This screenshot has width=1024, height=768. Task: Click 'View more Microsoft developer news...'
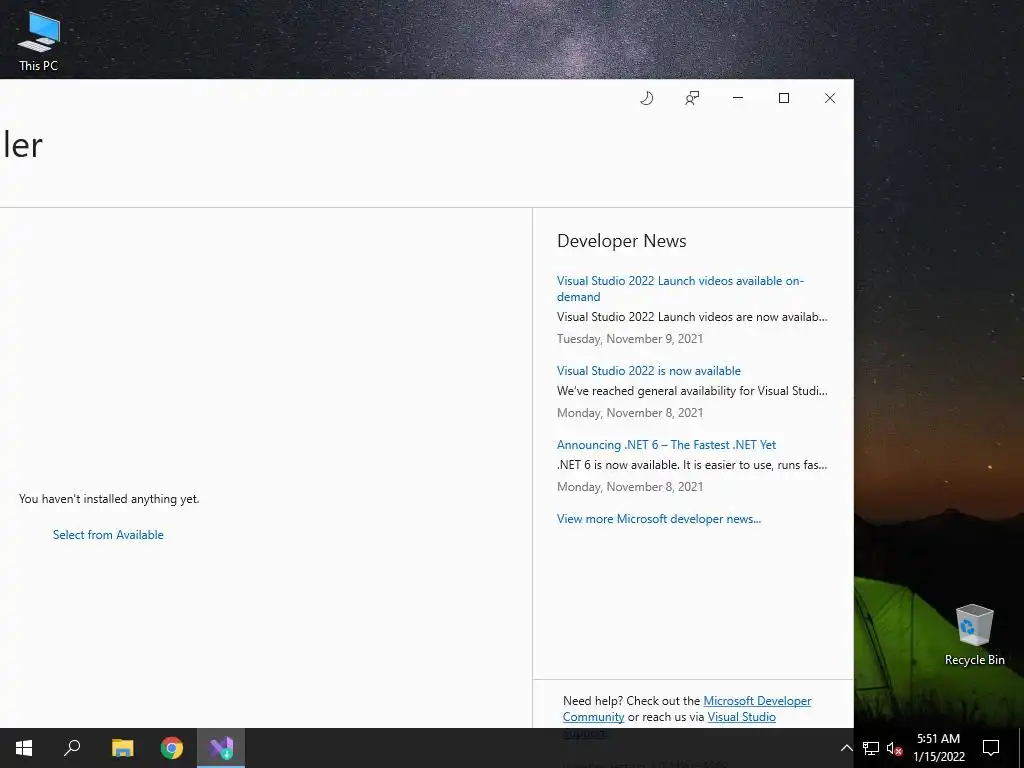tap(658, 519)
